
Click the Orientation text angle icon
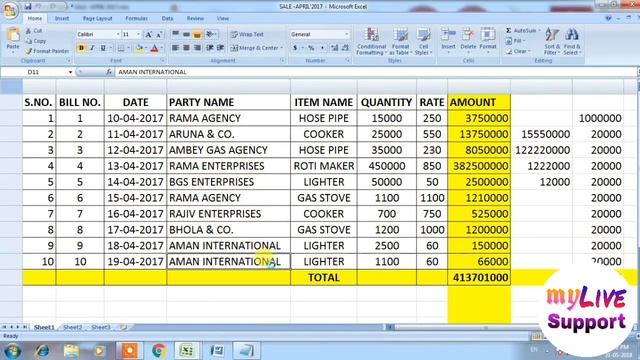point(210,34)
